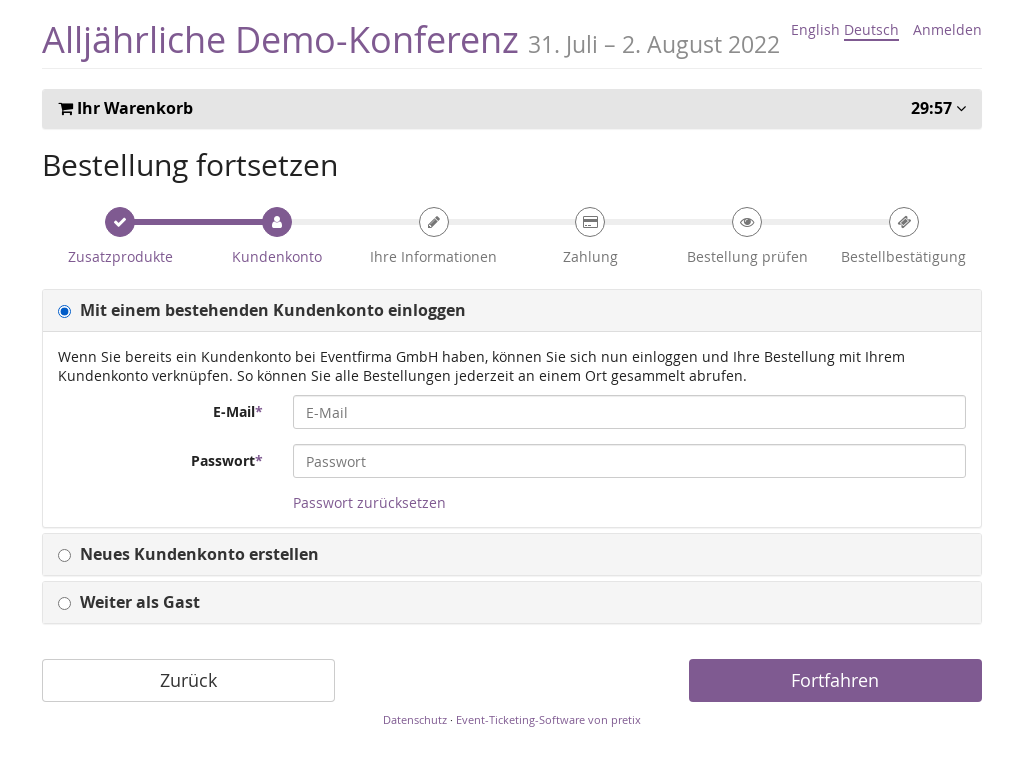
Task: Select Neues Kundenkonto erstellen option
Action: point(65,556)
